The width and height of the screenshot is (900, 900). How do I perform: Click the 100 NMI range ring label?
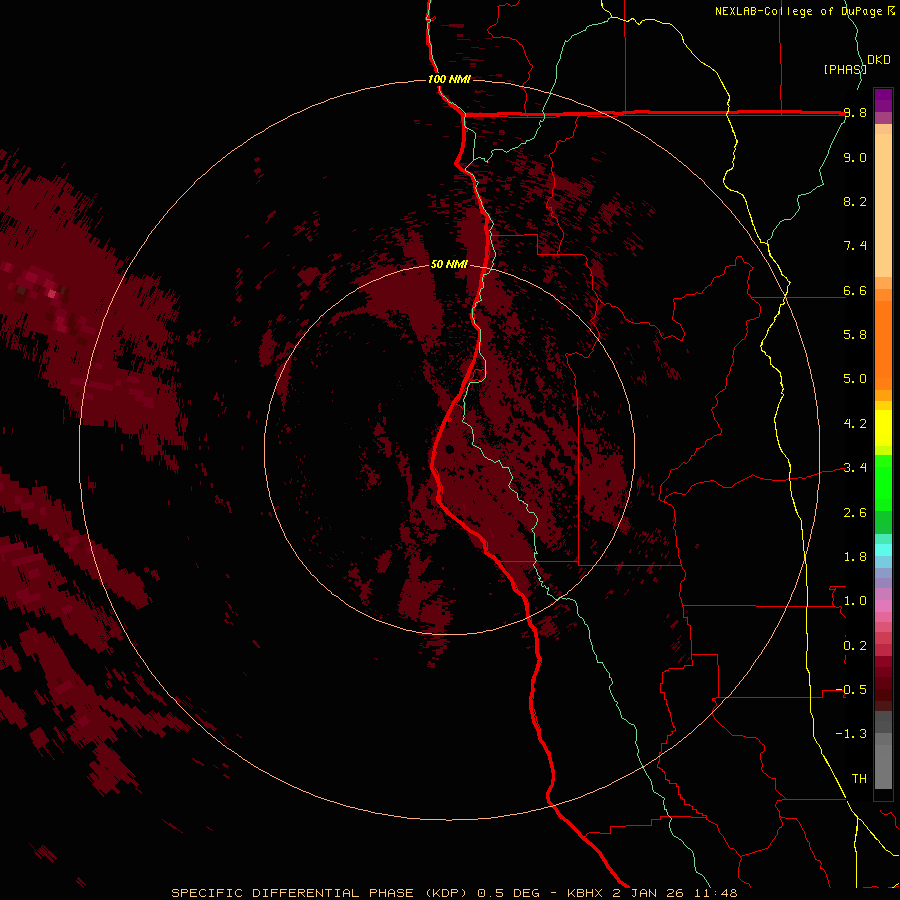(x=449, y=79)
